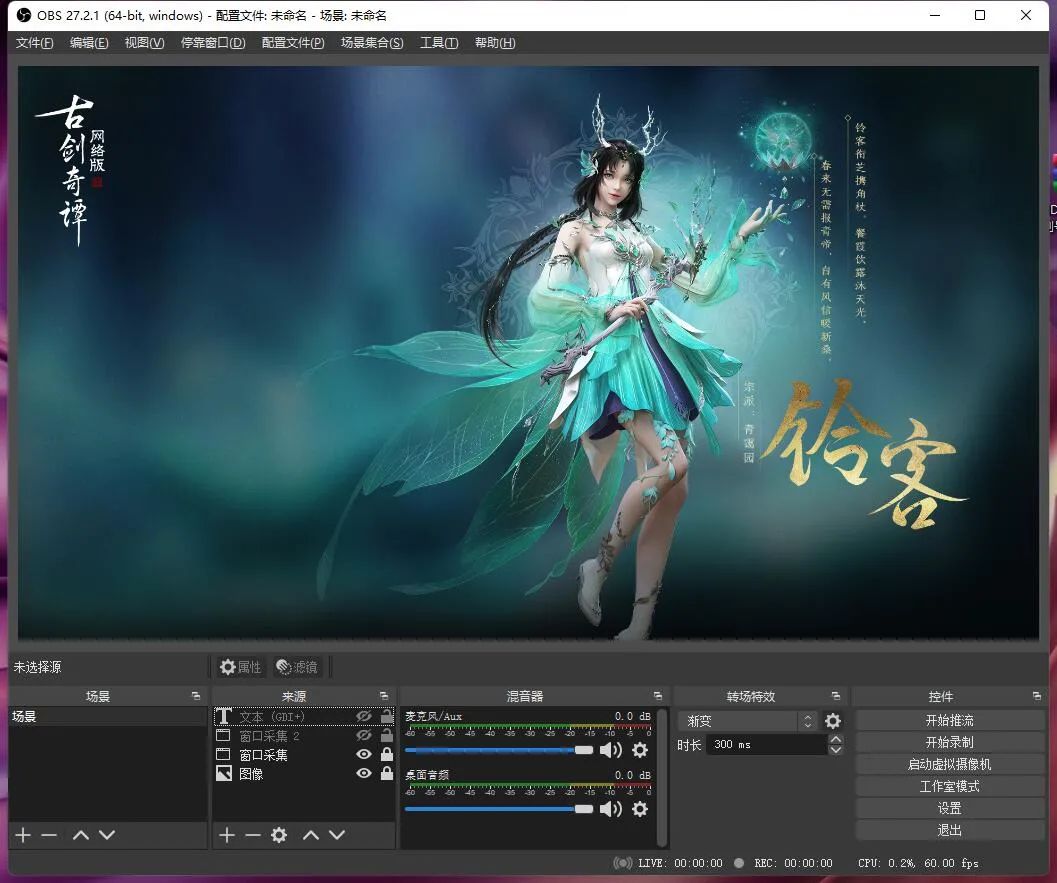Add a new scene with plus icon
The image size is (1057, 883).
coord(23,835)
